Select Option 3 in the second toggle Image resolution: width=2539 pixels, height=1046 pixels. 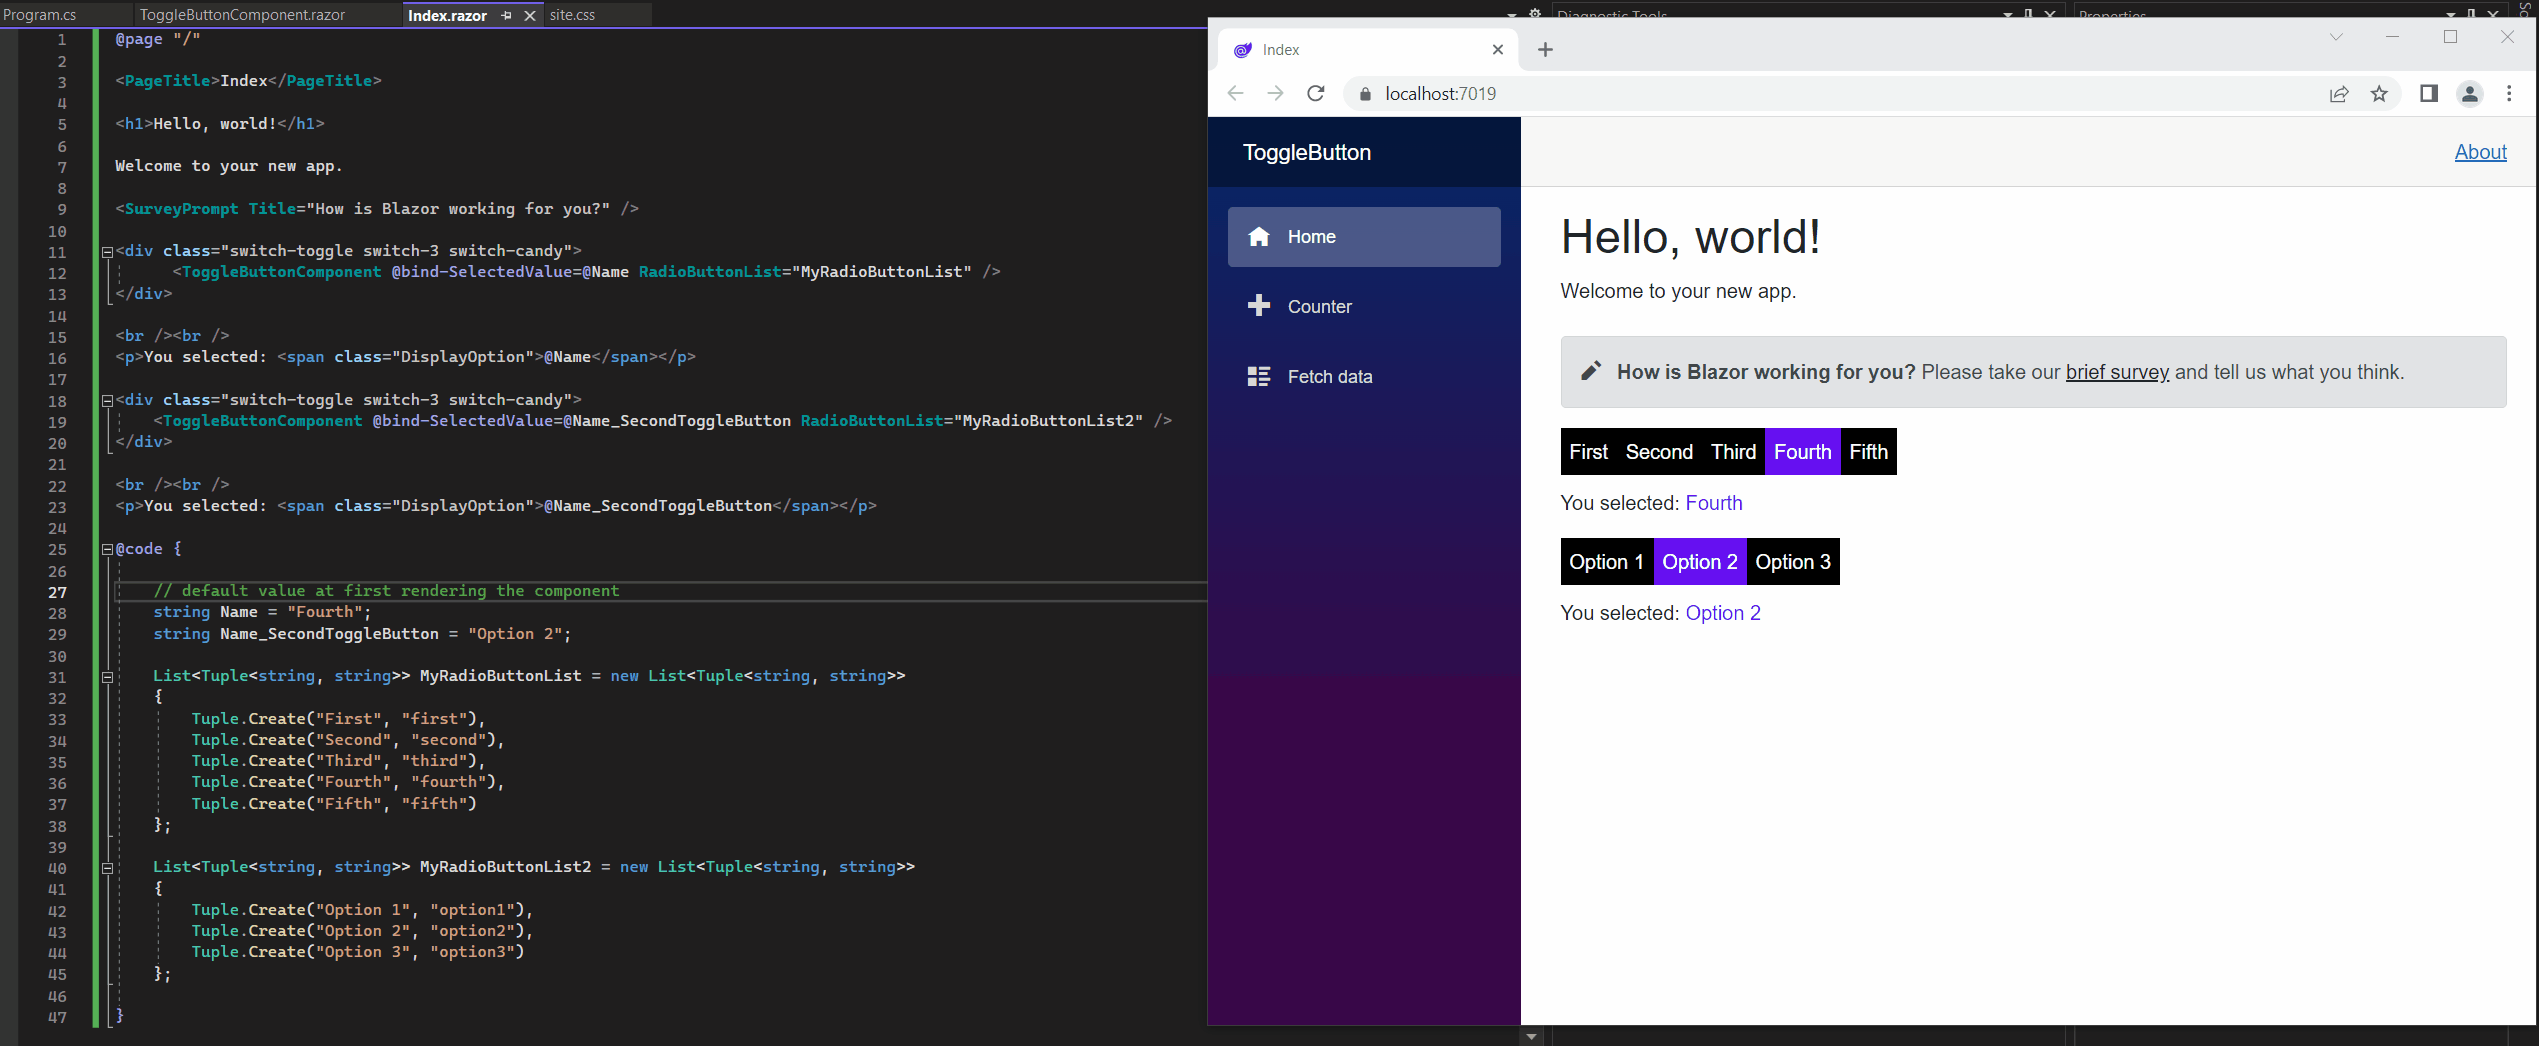pos(1793,561)
